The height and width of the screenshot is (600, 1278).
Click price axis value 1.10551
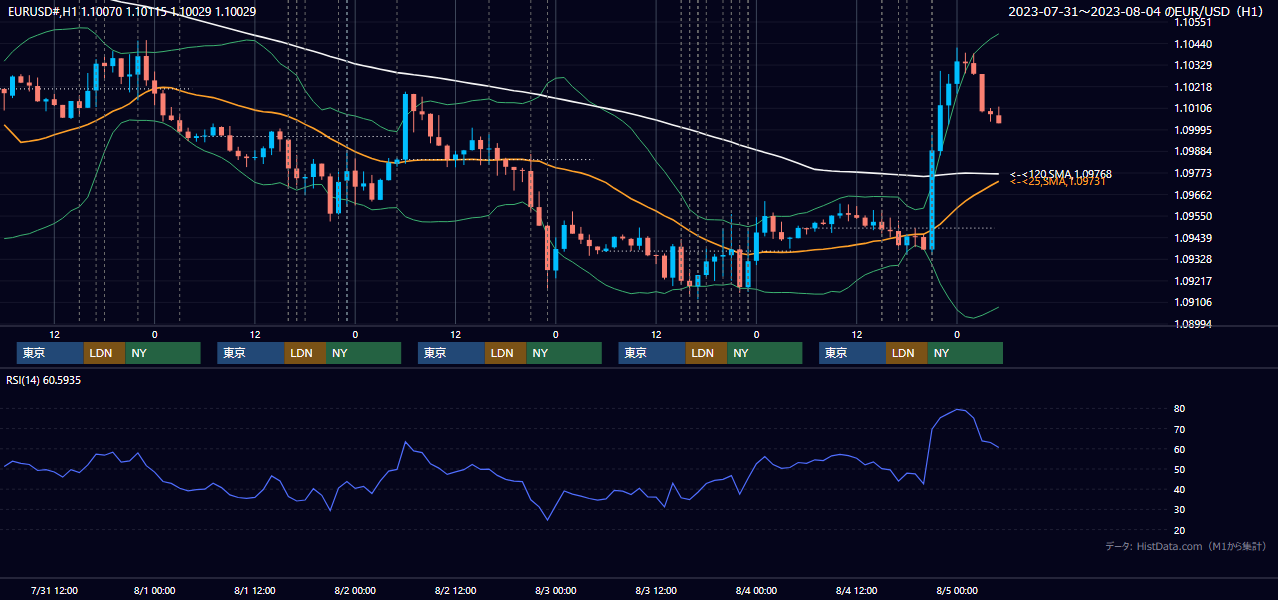tap(1193, 22)
